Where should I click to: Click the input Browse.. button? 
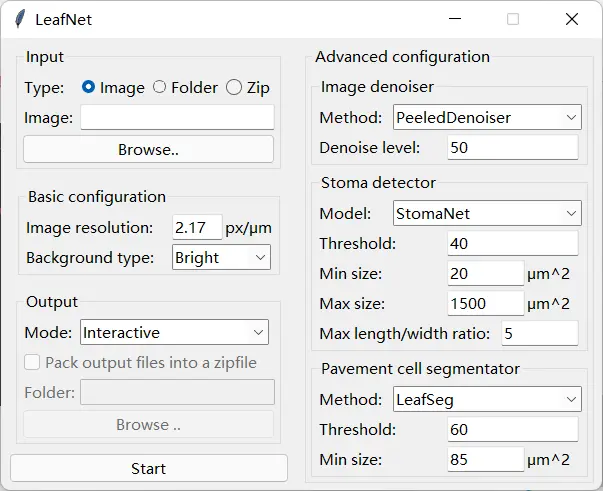[x=148, y=149]
